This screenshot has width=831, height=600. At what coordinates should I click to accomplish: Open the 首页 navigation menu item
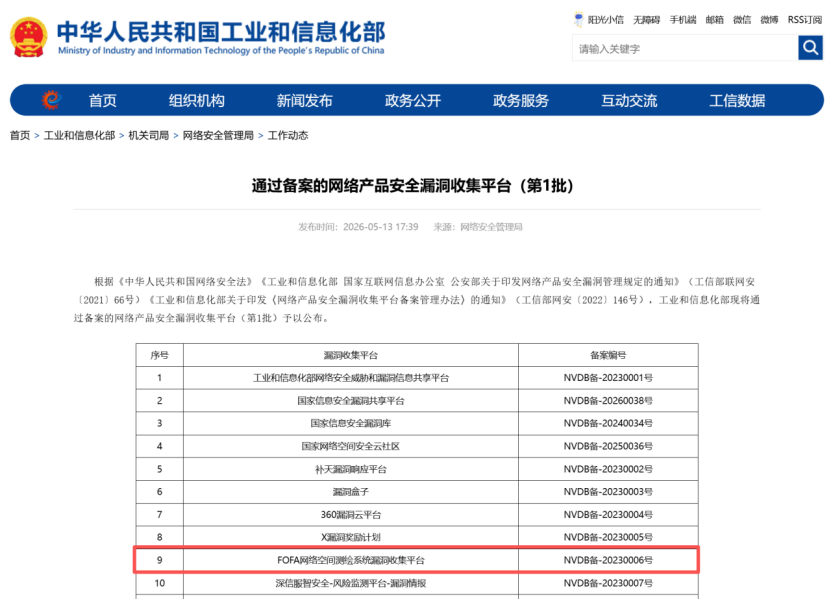click(102, 100)
